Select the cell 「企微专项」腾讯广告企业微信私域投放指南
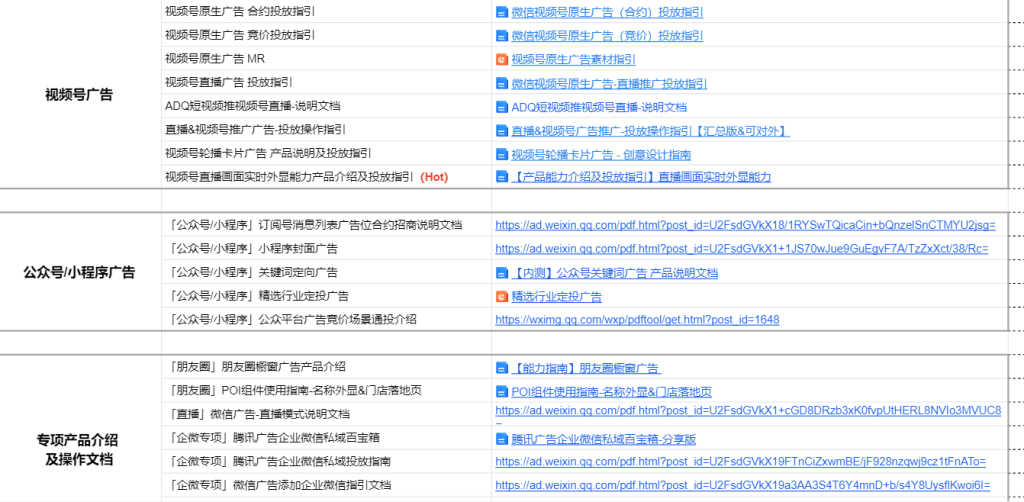Screen dimensions: 1024x502 coord(327,462)
